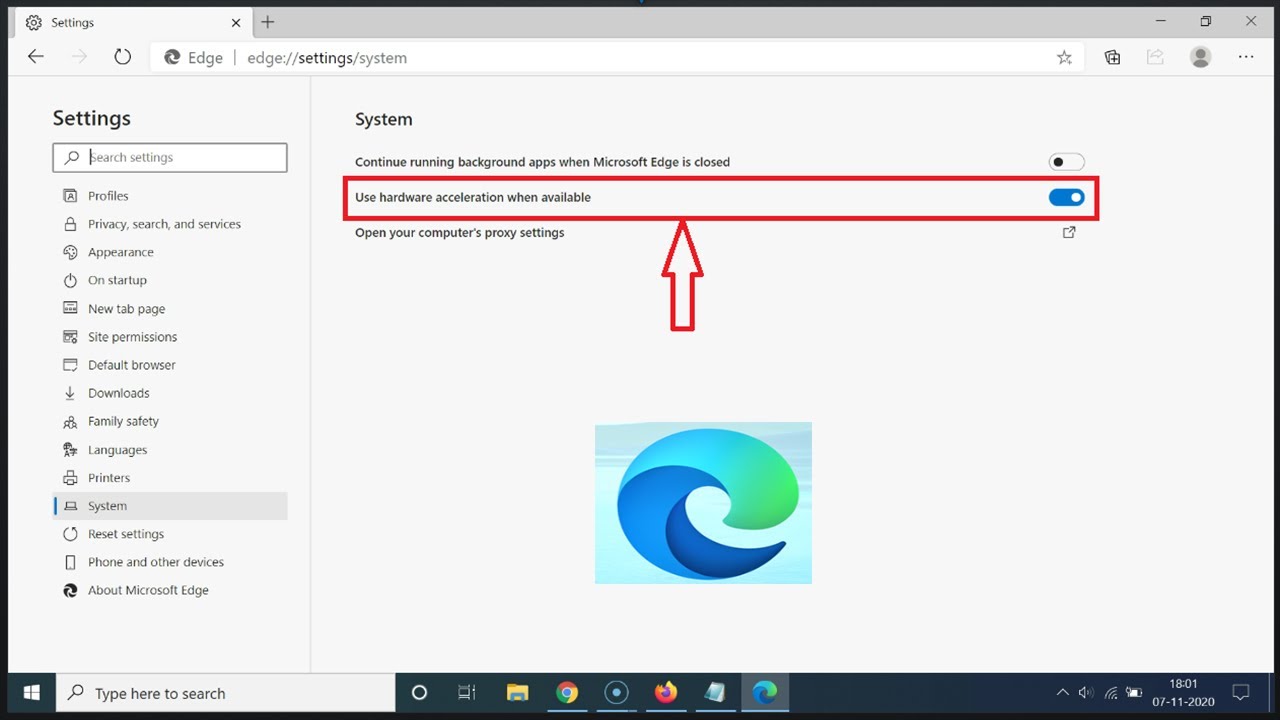Close the Settings tab
This screenshot has height=720, width=1280.
tap(236, 22)
